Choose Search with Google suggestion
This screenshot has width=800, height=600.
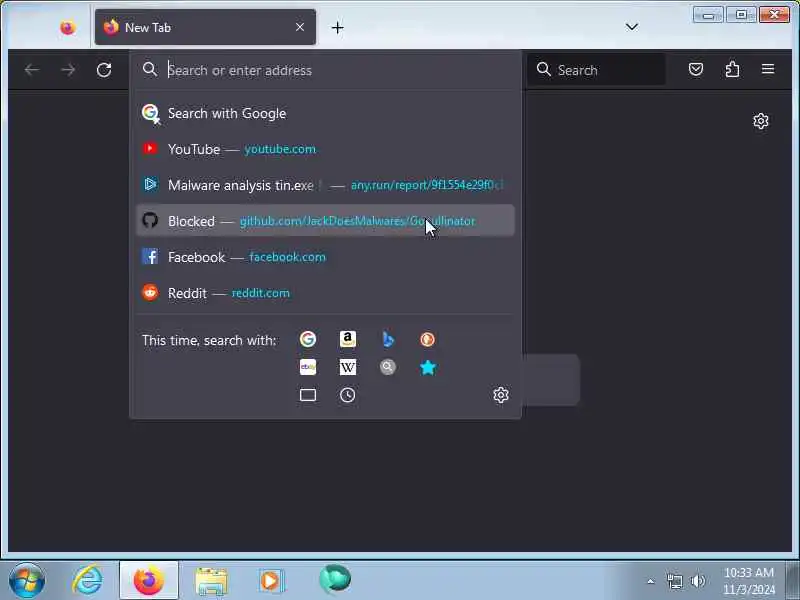coord(326,113)
